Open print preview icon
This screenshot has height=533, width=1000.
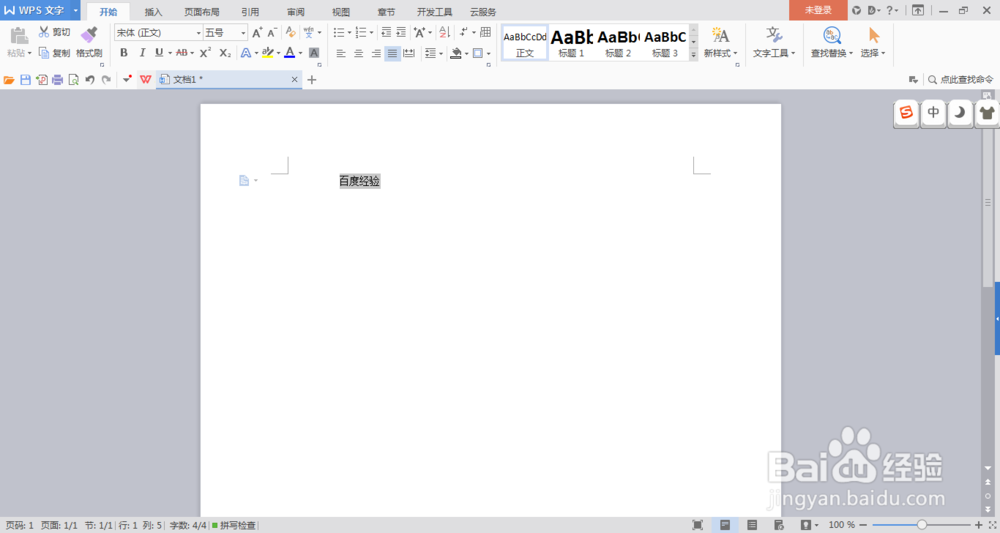(x=74, y=80)
